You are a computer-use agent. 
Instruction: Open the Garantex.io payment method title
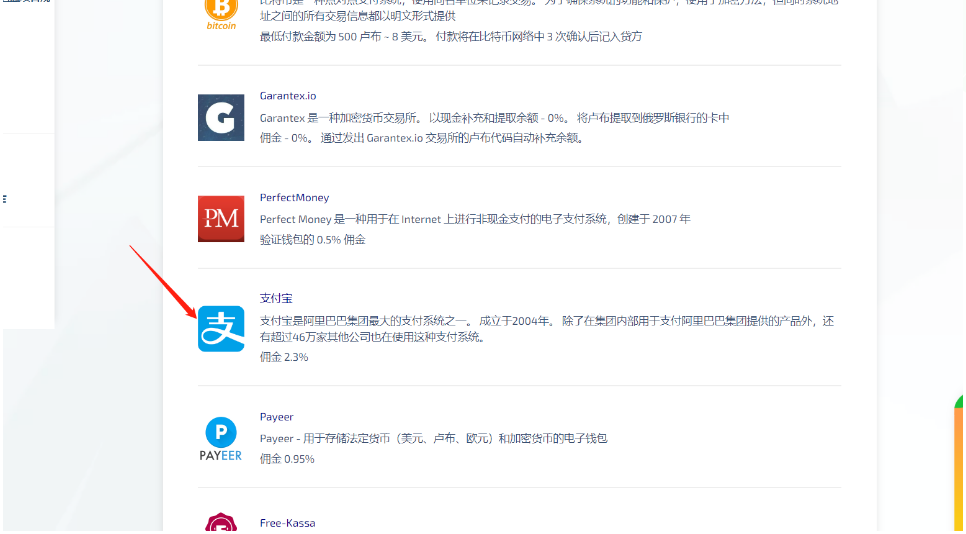(287, 96)
